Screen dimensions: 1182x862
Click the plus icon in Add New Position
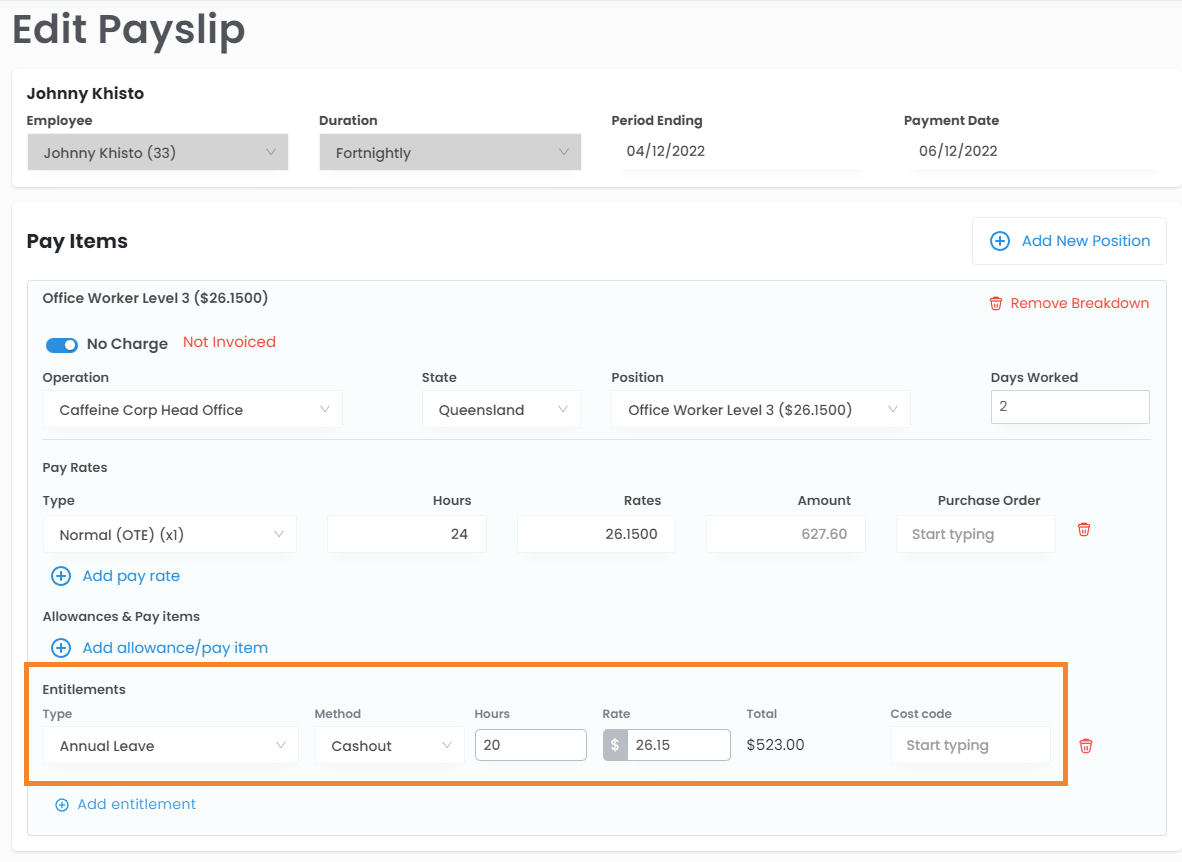999,241
